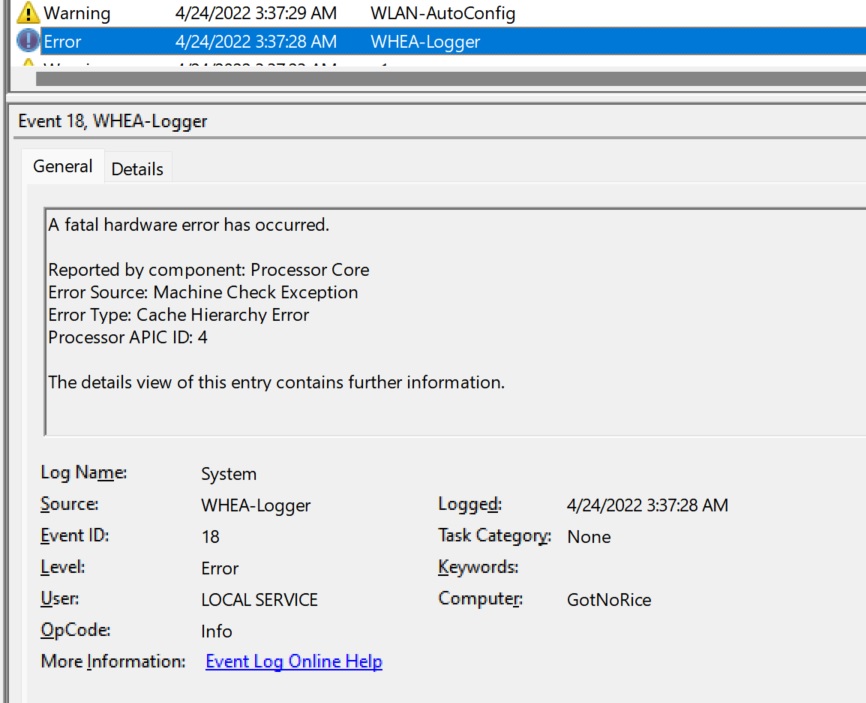Switch to the Details tab
Image resolution: width=866 pixels, height=703 pixels.
click(137, 169)
